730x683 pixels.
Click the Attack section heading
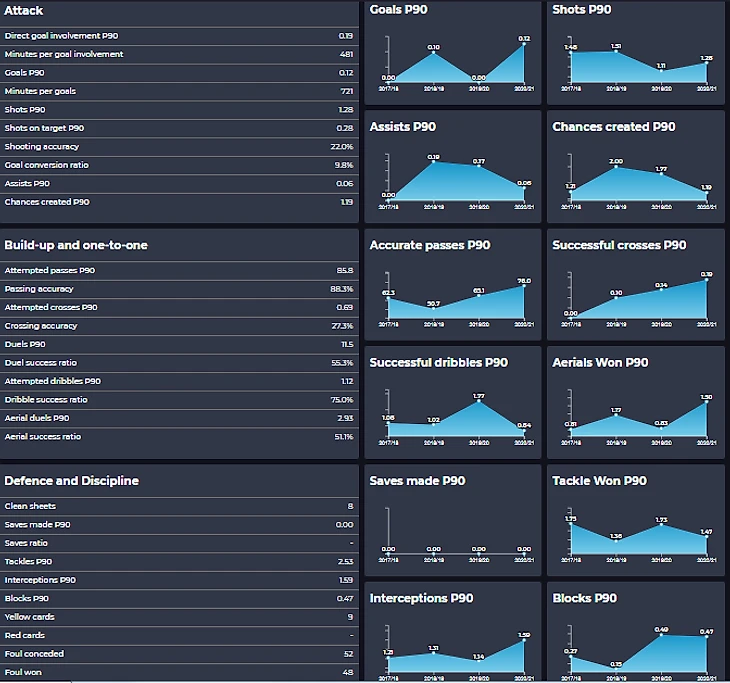(x=23, y=10)
